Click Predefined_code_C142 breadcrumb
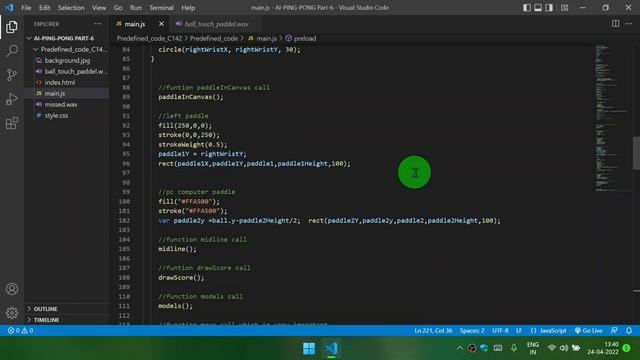Viewport: 640px width, 360px height. click(x=149, y=38)
